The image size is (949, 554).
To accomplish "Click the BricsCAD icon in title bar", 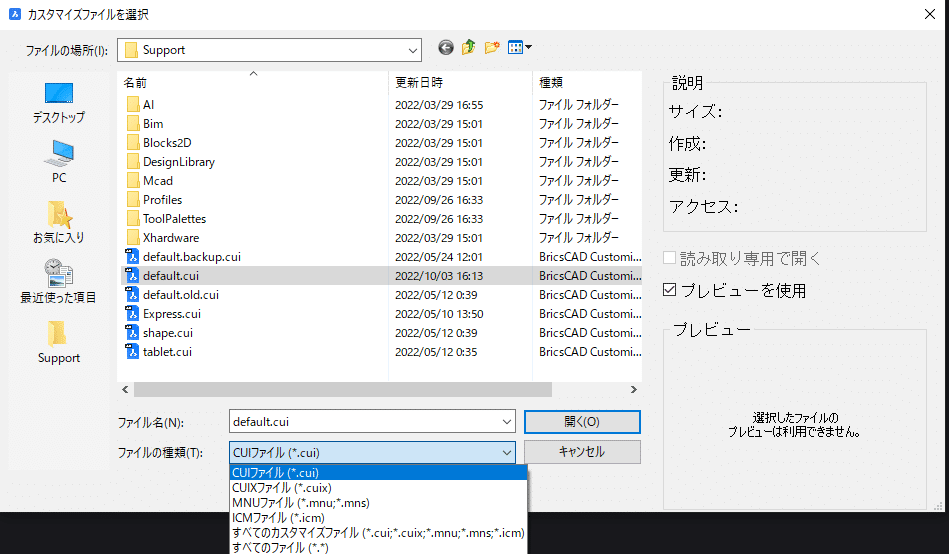I will (x=15, y=14).
